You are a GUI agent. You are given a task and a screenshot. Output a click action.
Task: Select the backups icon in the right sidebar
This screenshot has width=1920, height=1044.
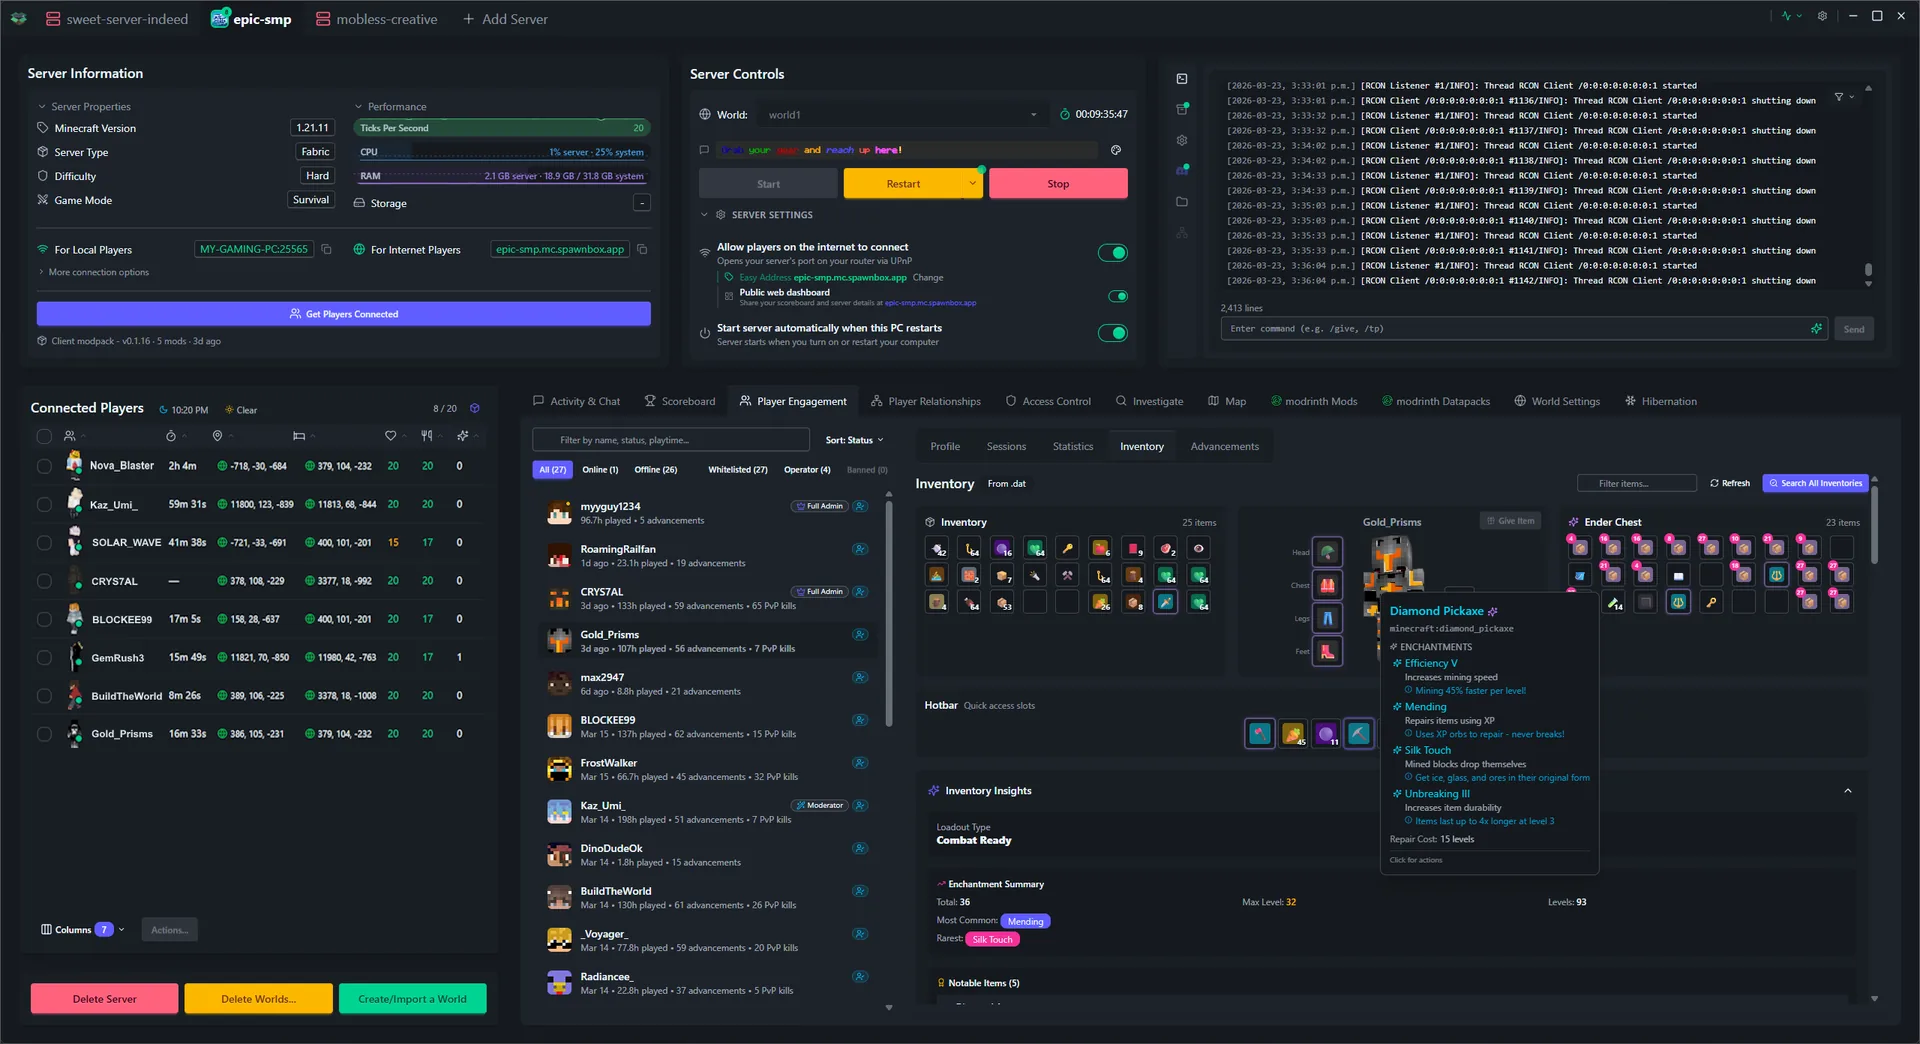tap(1181, 108)
